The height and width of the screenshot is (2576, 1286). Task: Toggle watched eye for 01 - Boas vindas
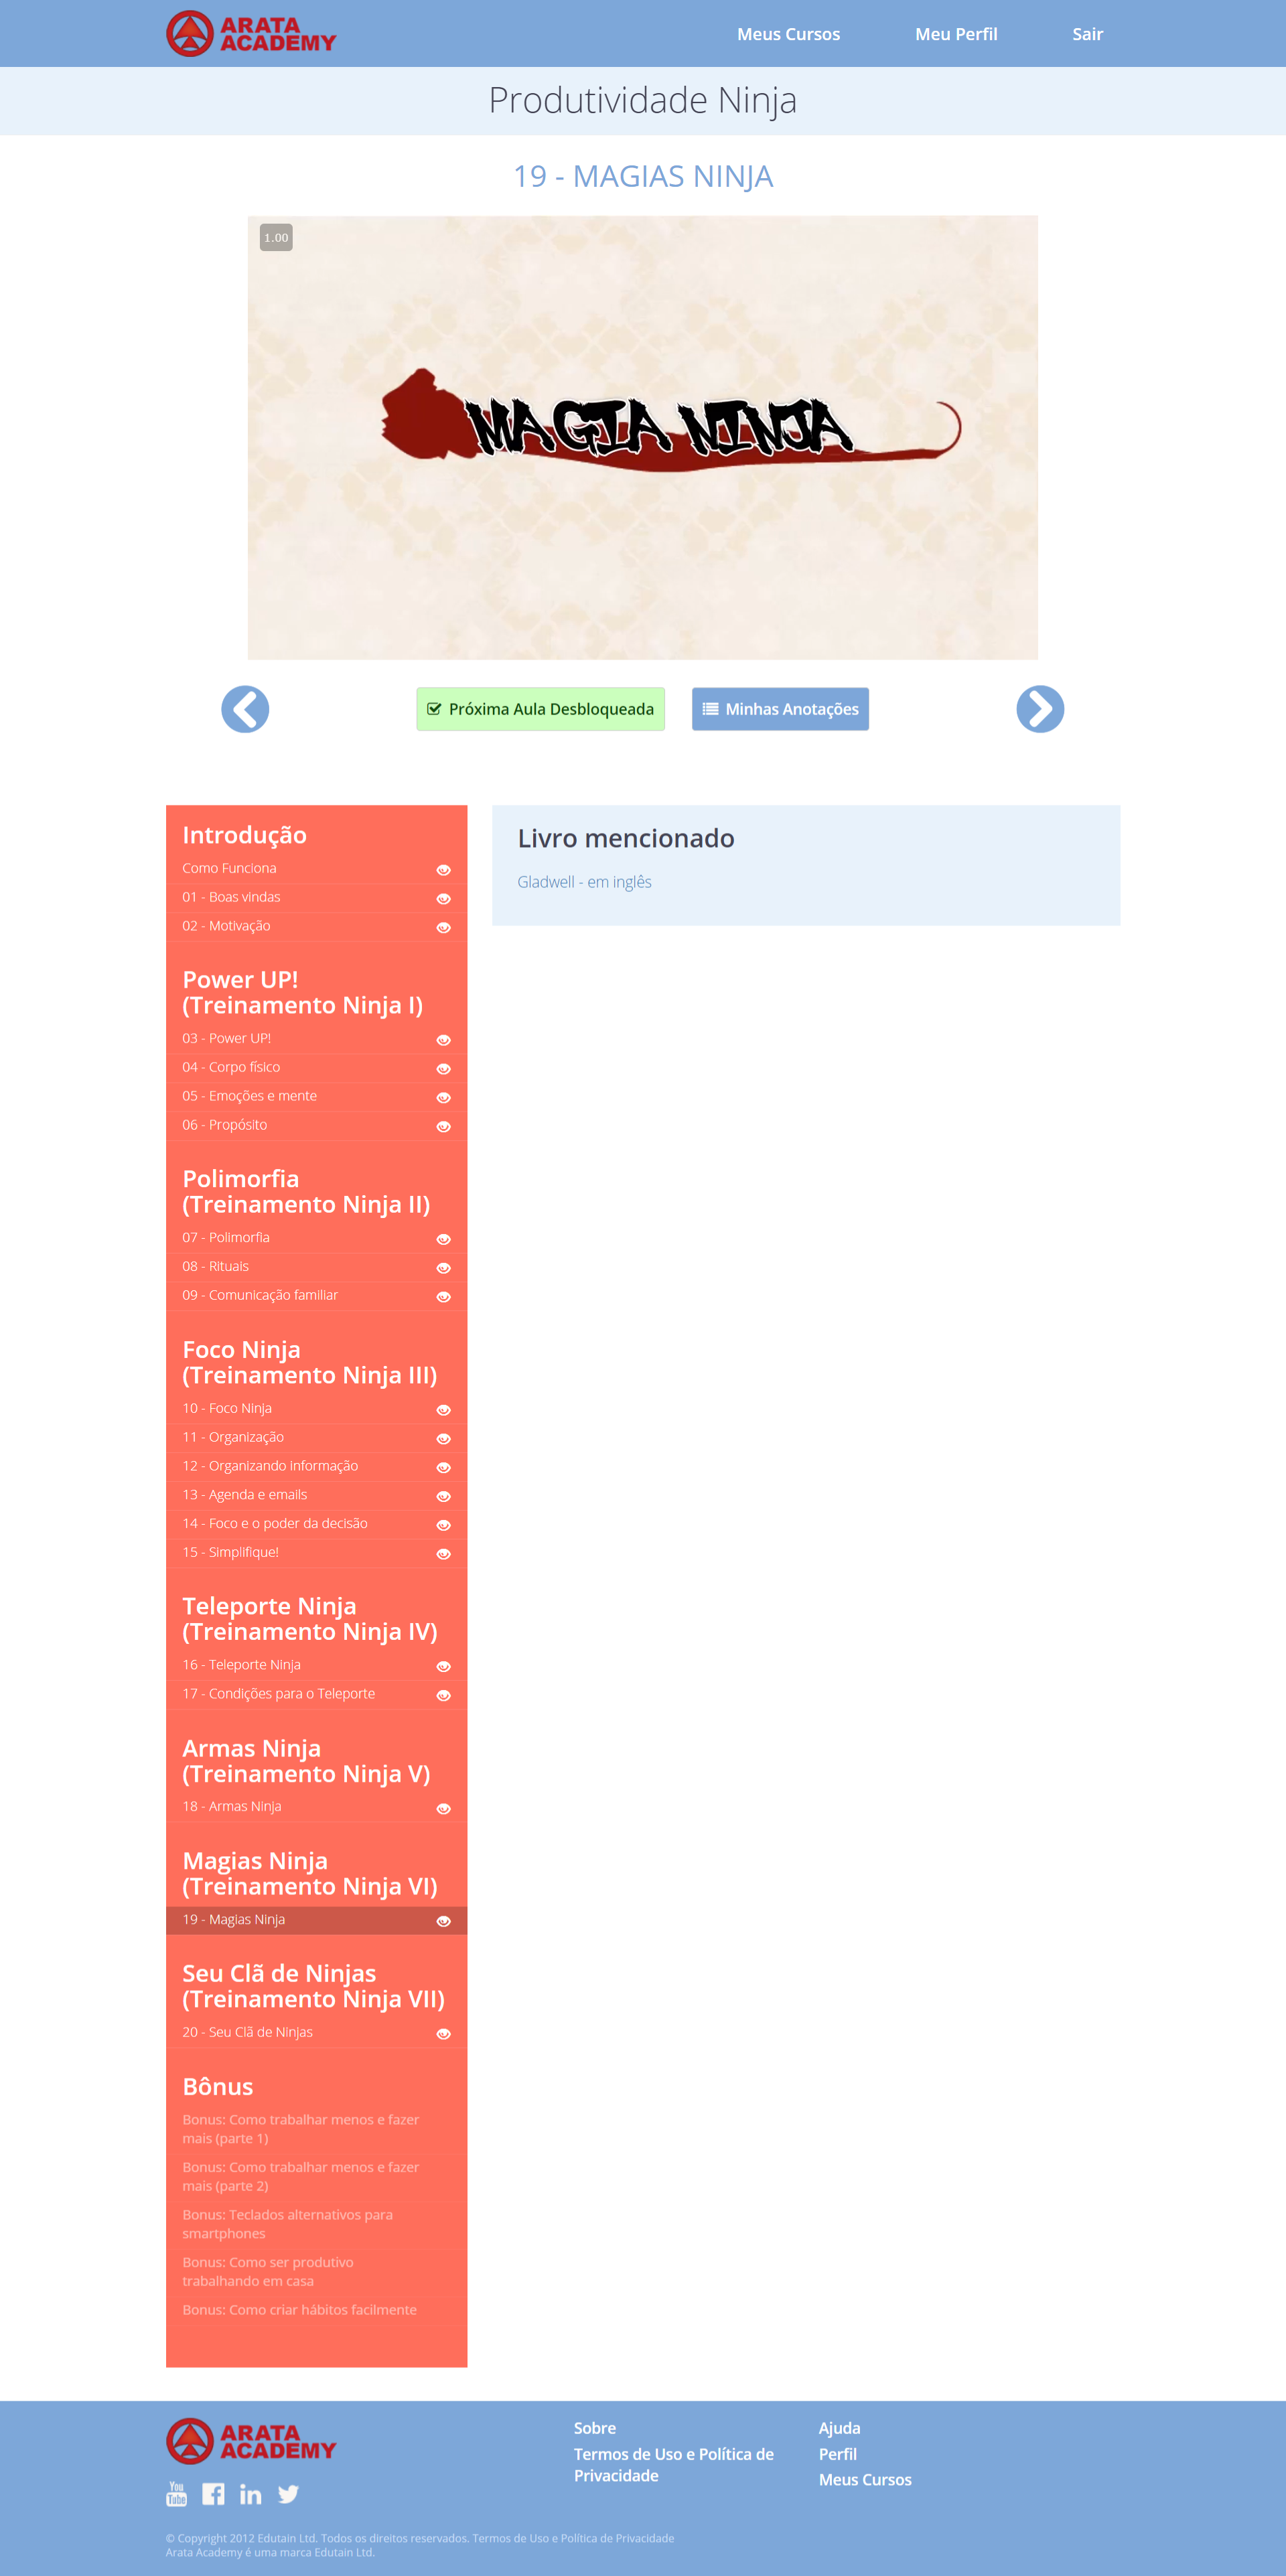click(x=444, y=899)
